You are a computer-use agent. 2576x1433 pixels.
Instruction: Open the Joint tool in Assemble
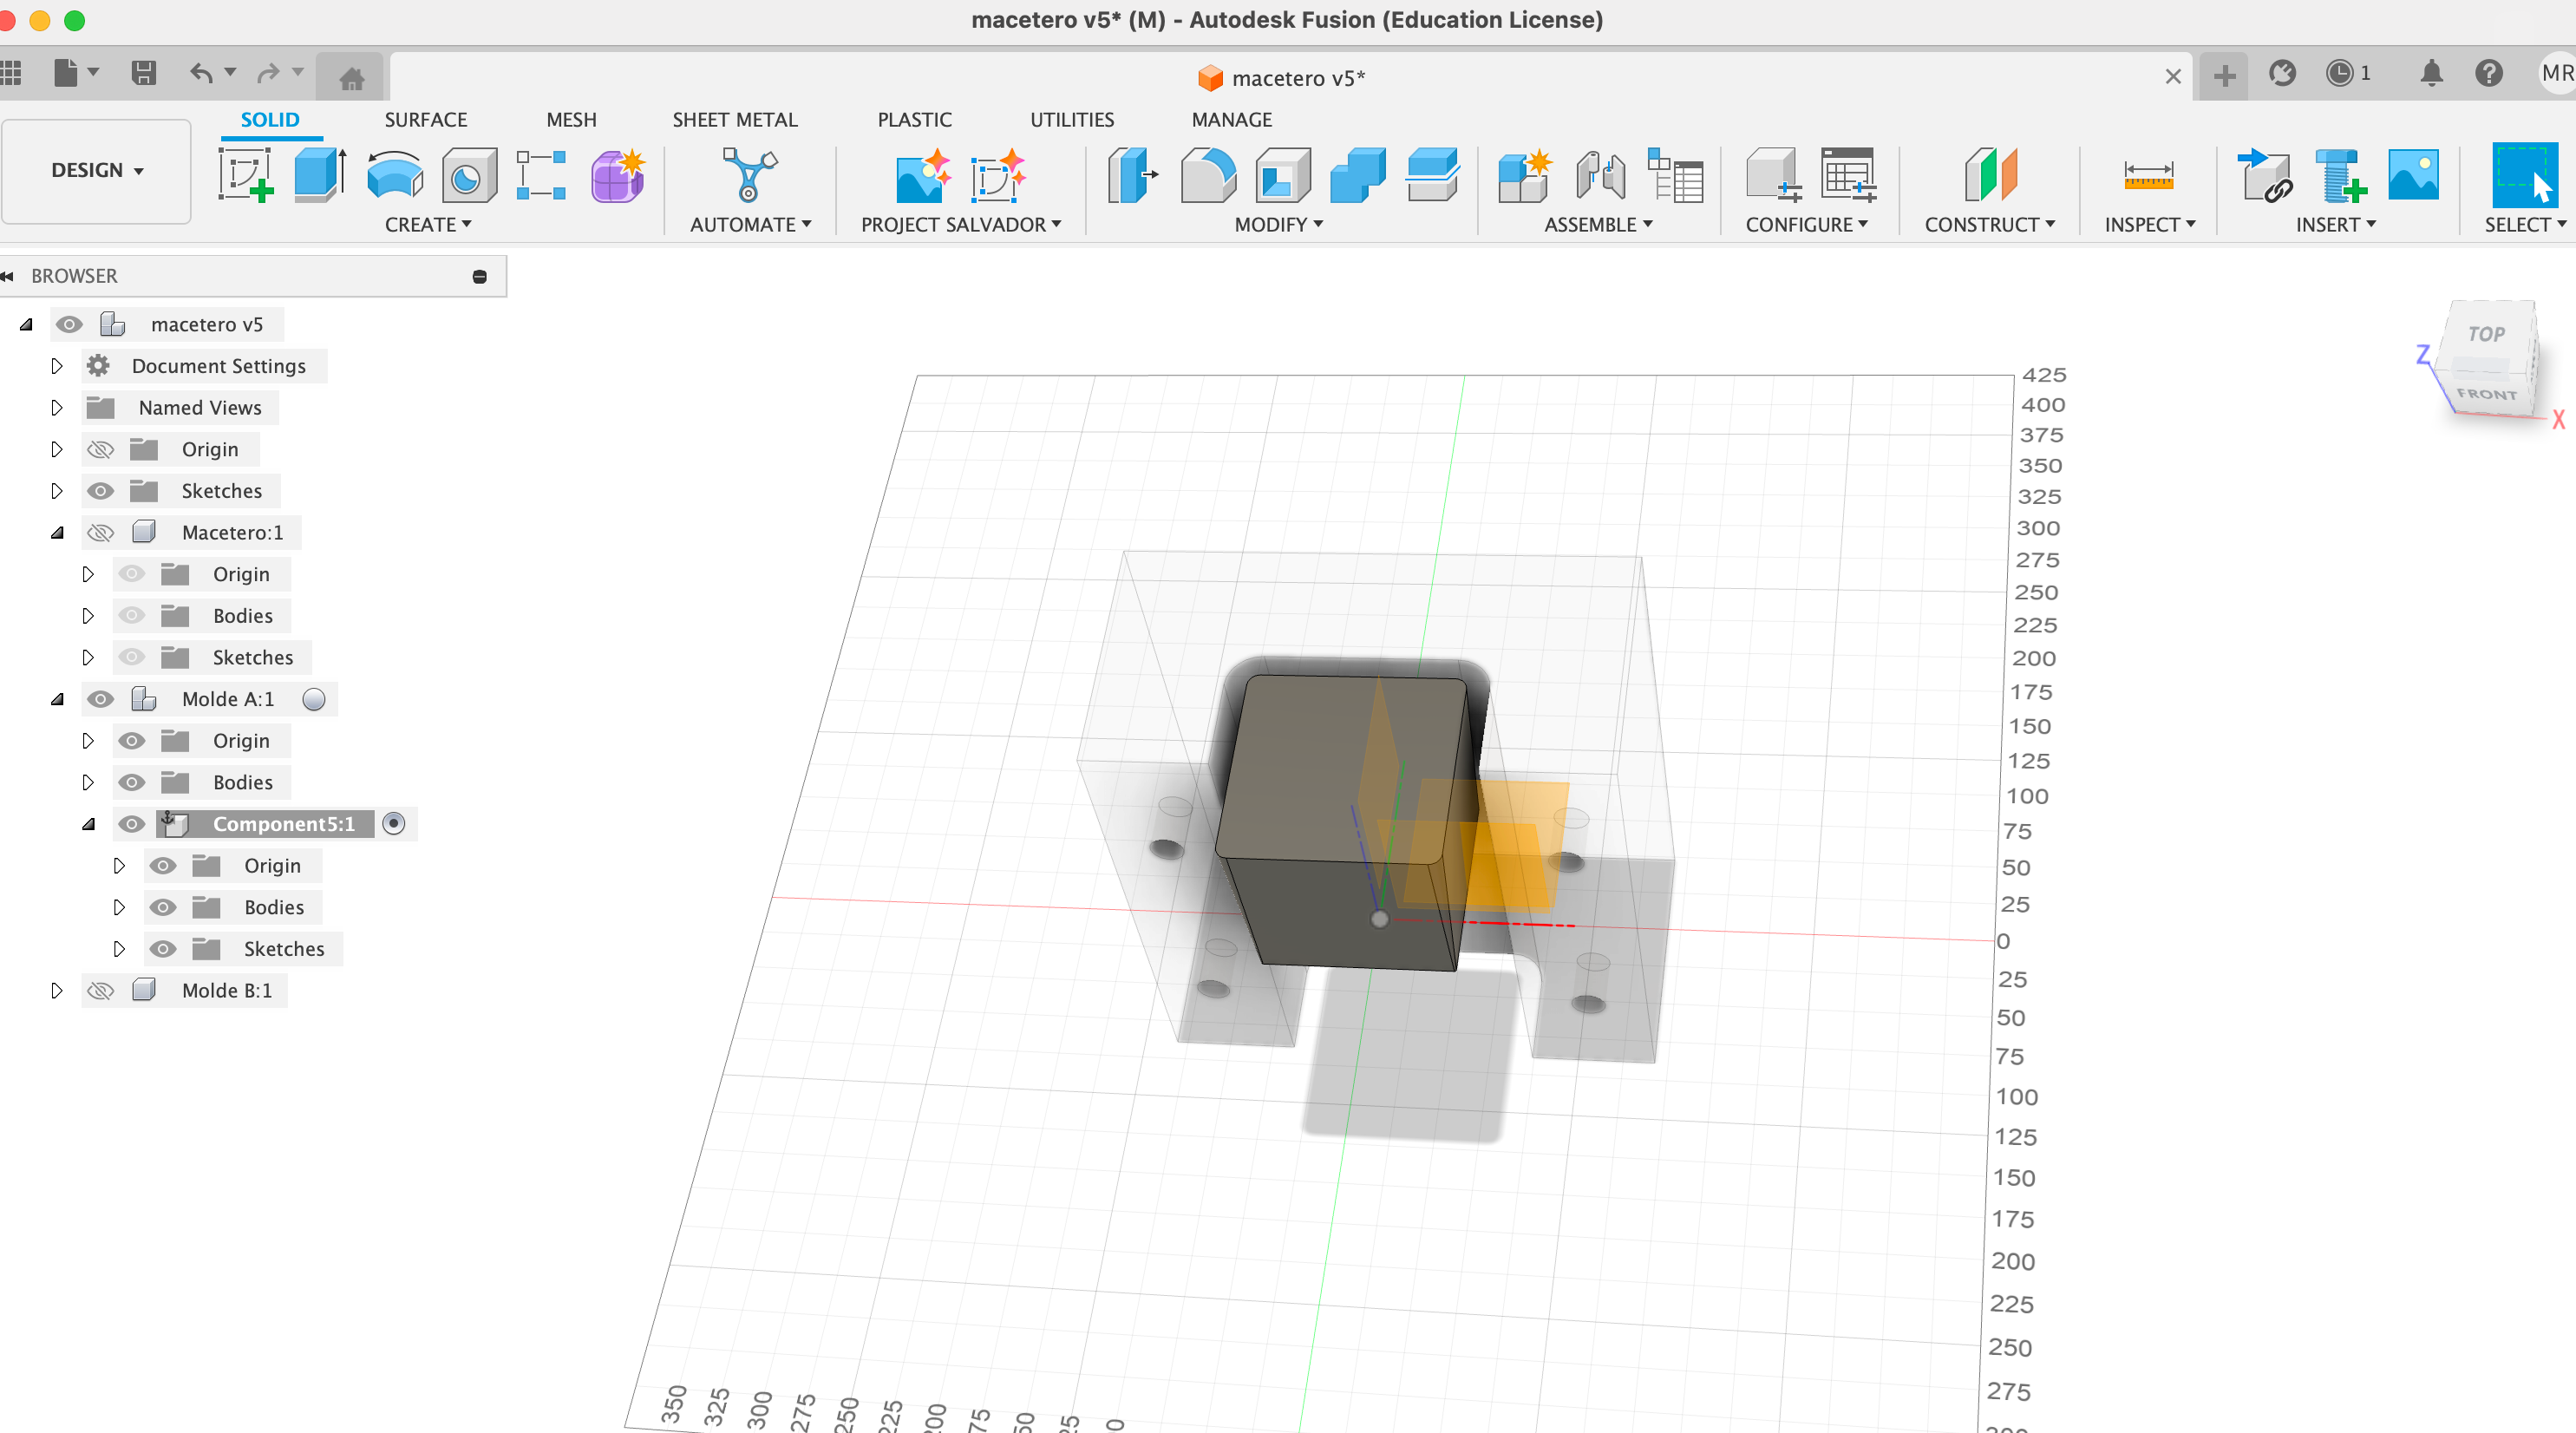[x=1600, y=175]
